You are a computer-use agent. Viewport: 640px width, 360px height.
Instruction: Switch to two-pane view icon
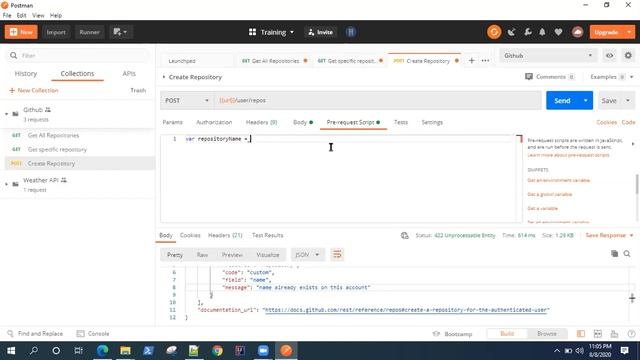pos(598,334)
